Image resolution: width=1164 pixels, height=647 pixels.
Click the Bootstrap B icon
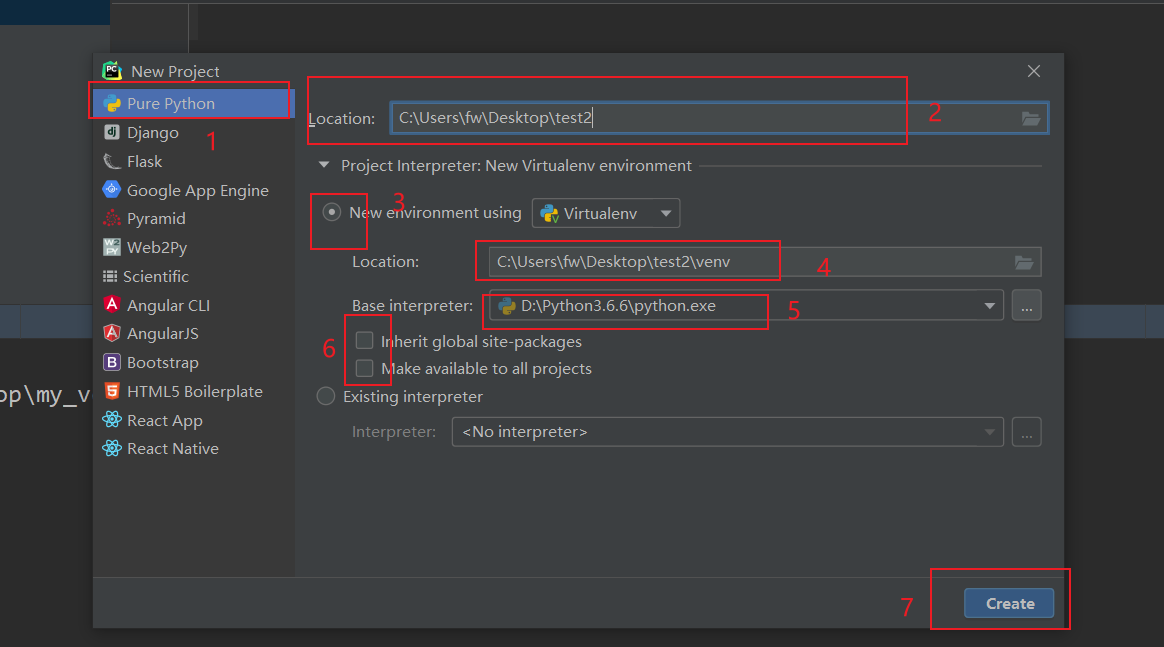tap(111, 362)
